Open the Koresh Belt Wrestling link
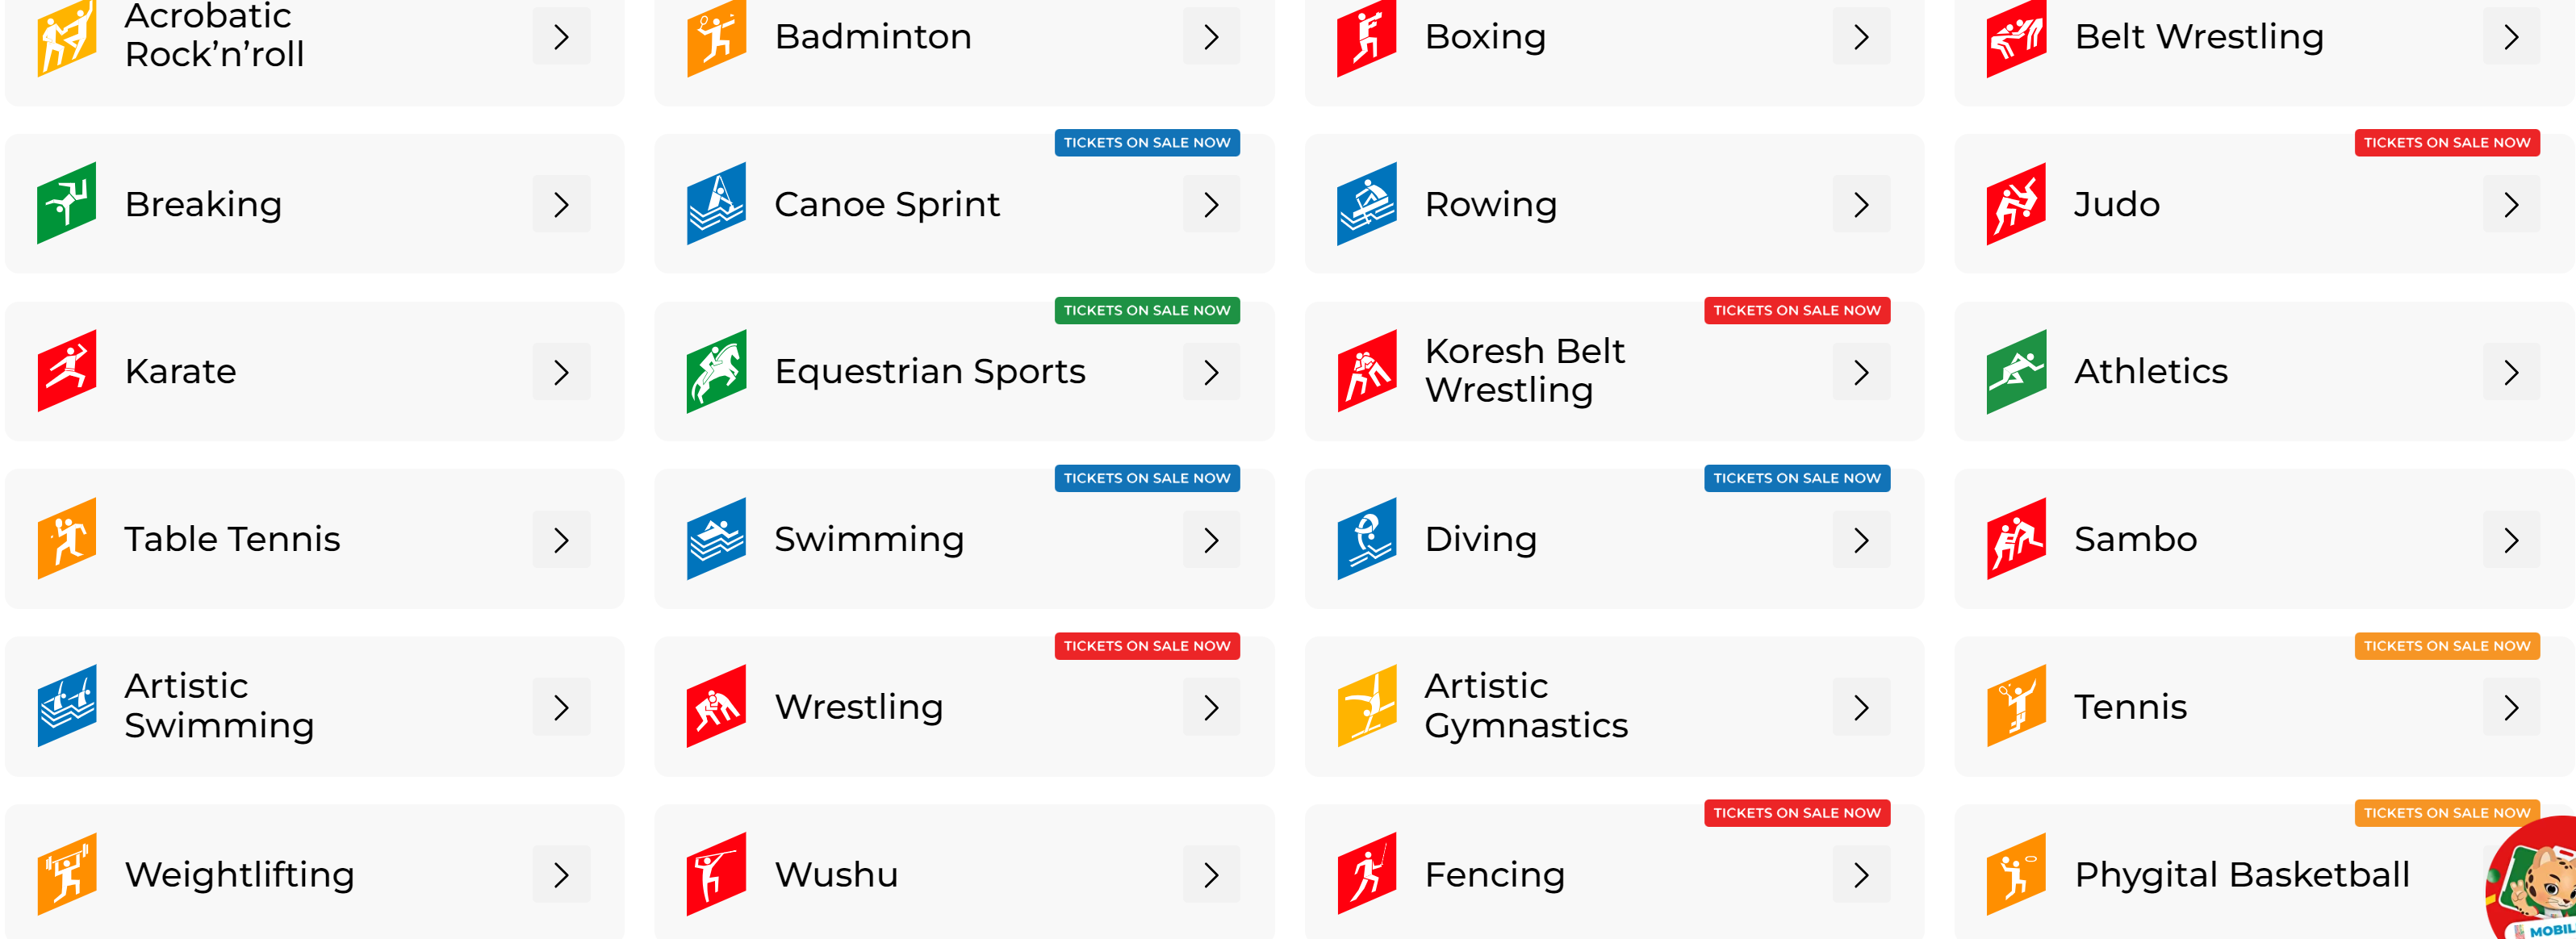 [1524, 371]
